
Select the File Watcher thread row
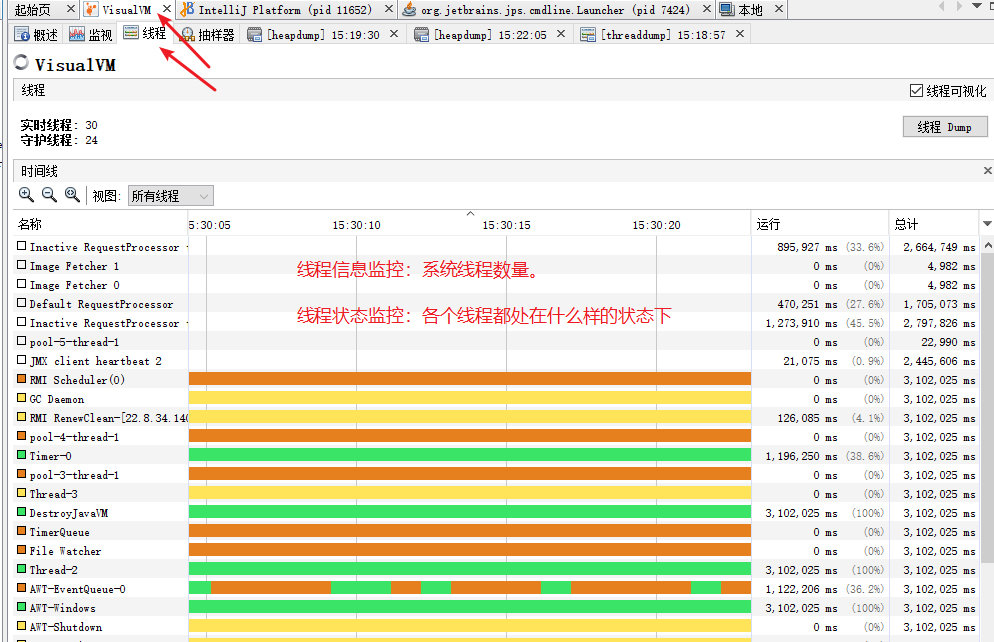point(494,550)
